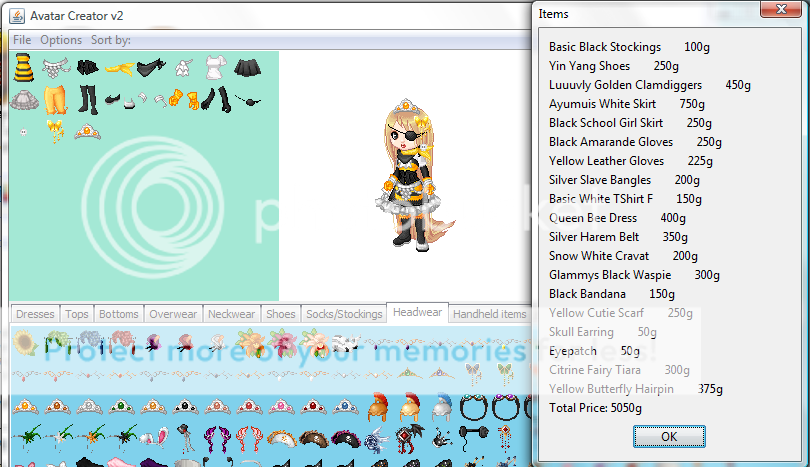Screen dimensions: 810x467
Task: Click the Queen Bee striped dress icon
Action: coord(24,68)
